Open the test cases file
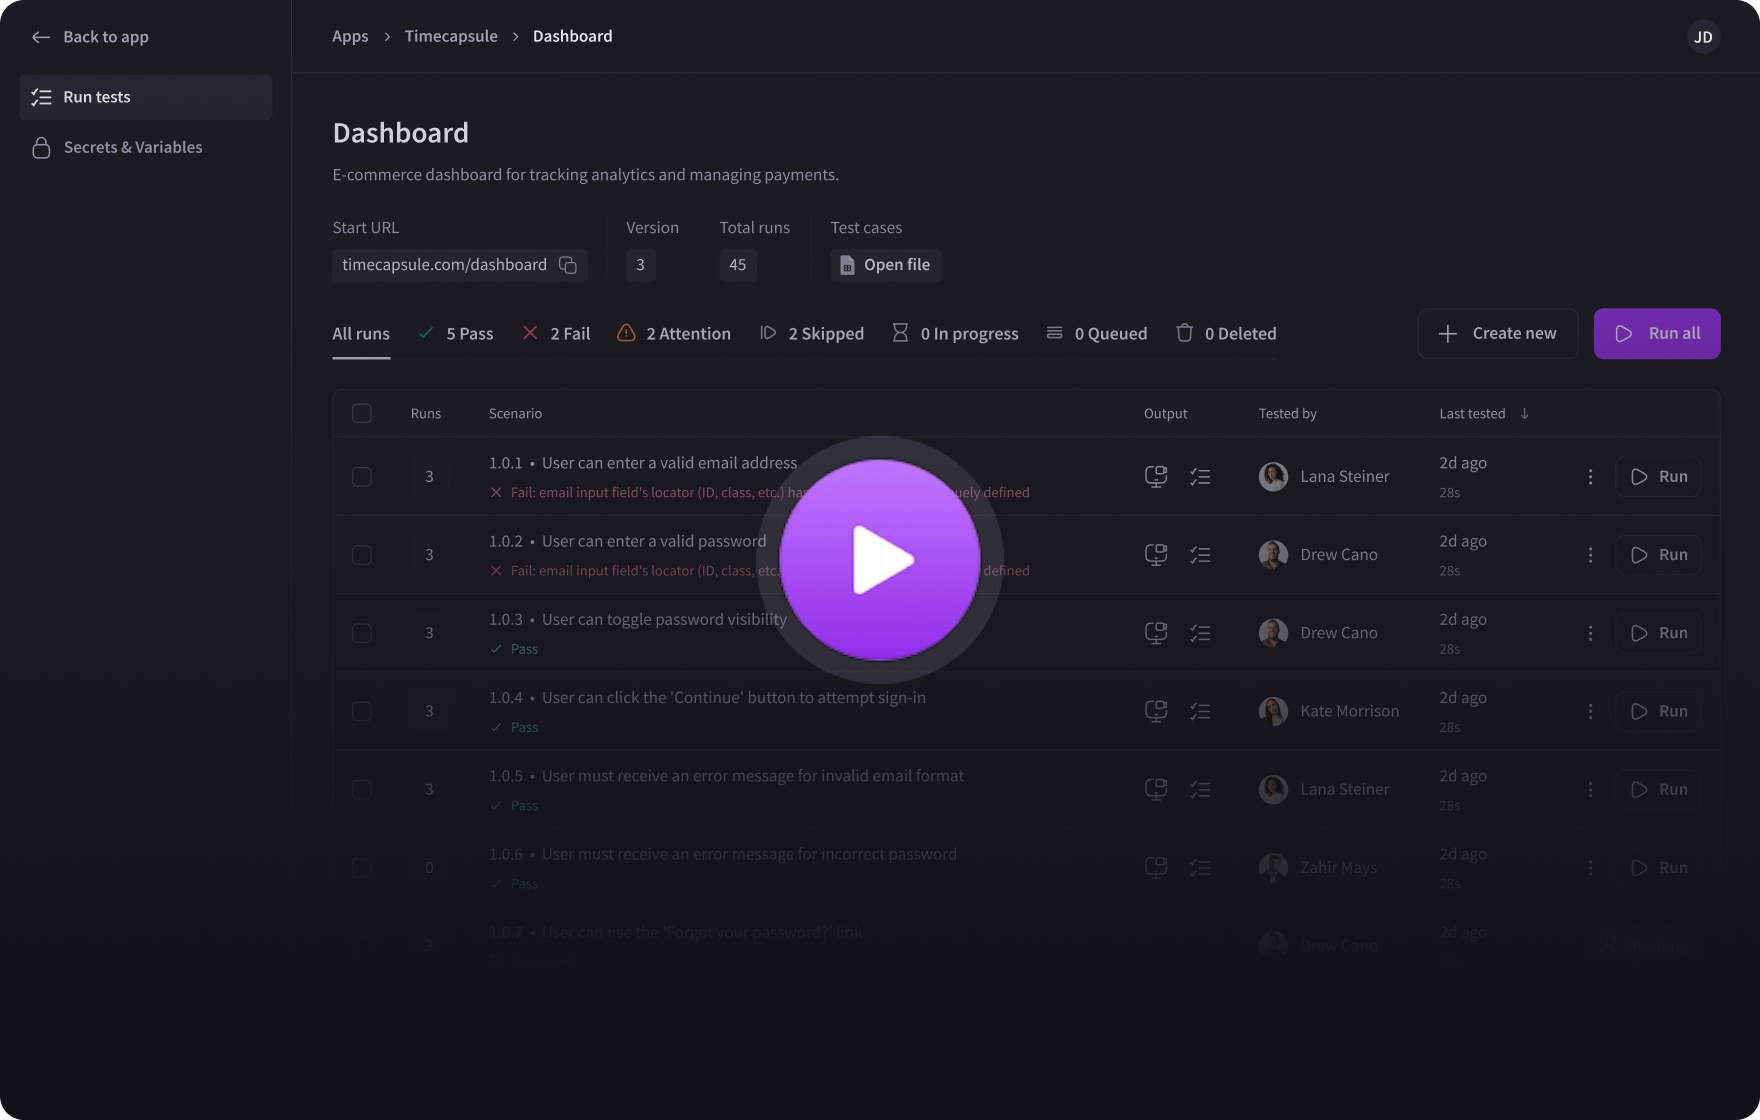 pyautogui.click(x=885, y=265)
